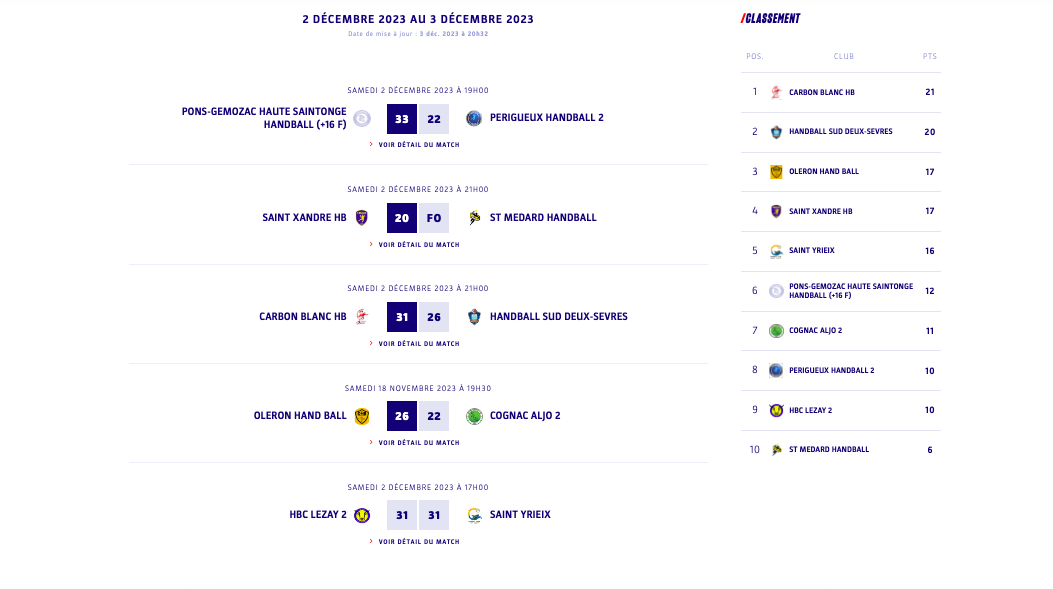This screenshot has width=1053, height=589.
Task: Click Handball Sud Deux-Sevres team name in match
Action: pyautogui.click(x=558, y=317)
